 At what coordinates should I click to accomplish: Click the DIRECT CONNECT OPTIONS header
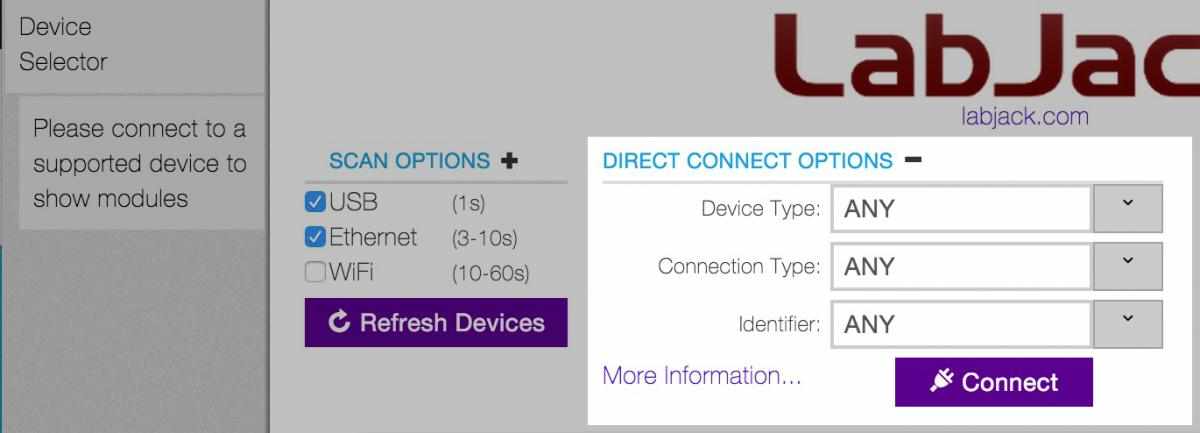tap(747, 161)
